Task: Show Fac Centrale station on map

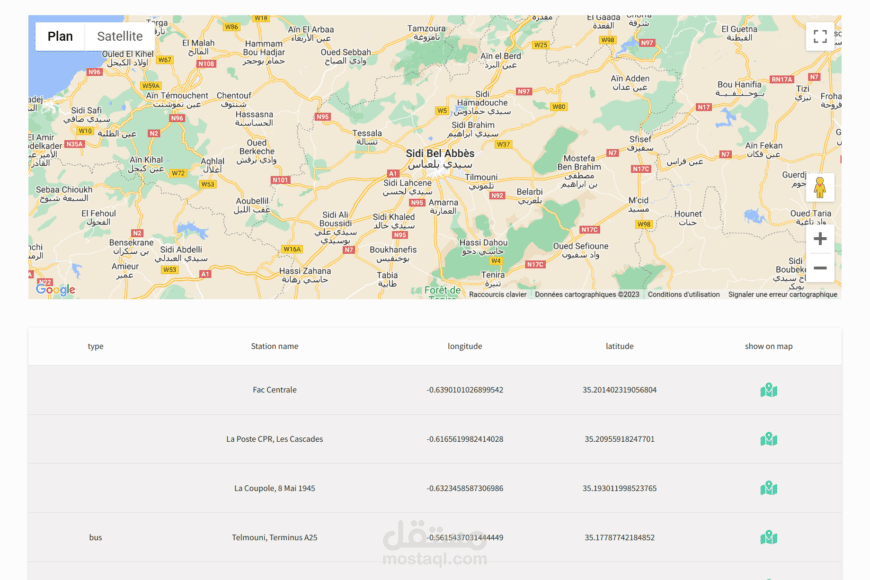Action: click(x=768, y=390)
